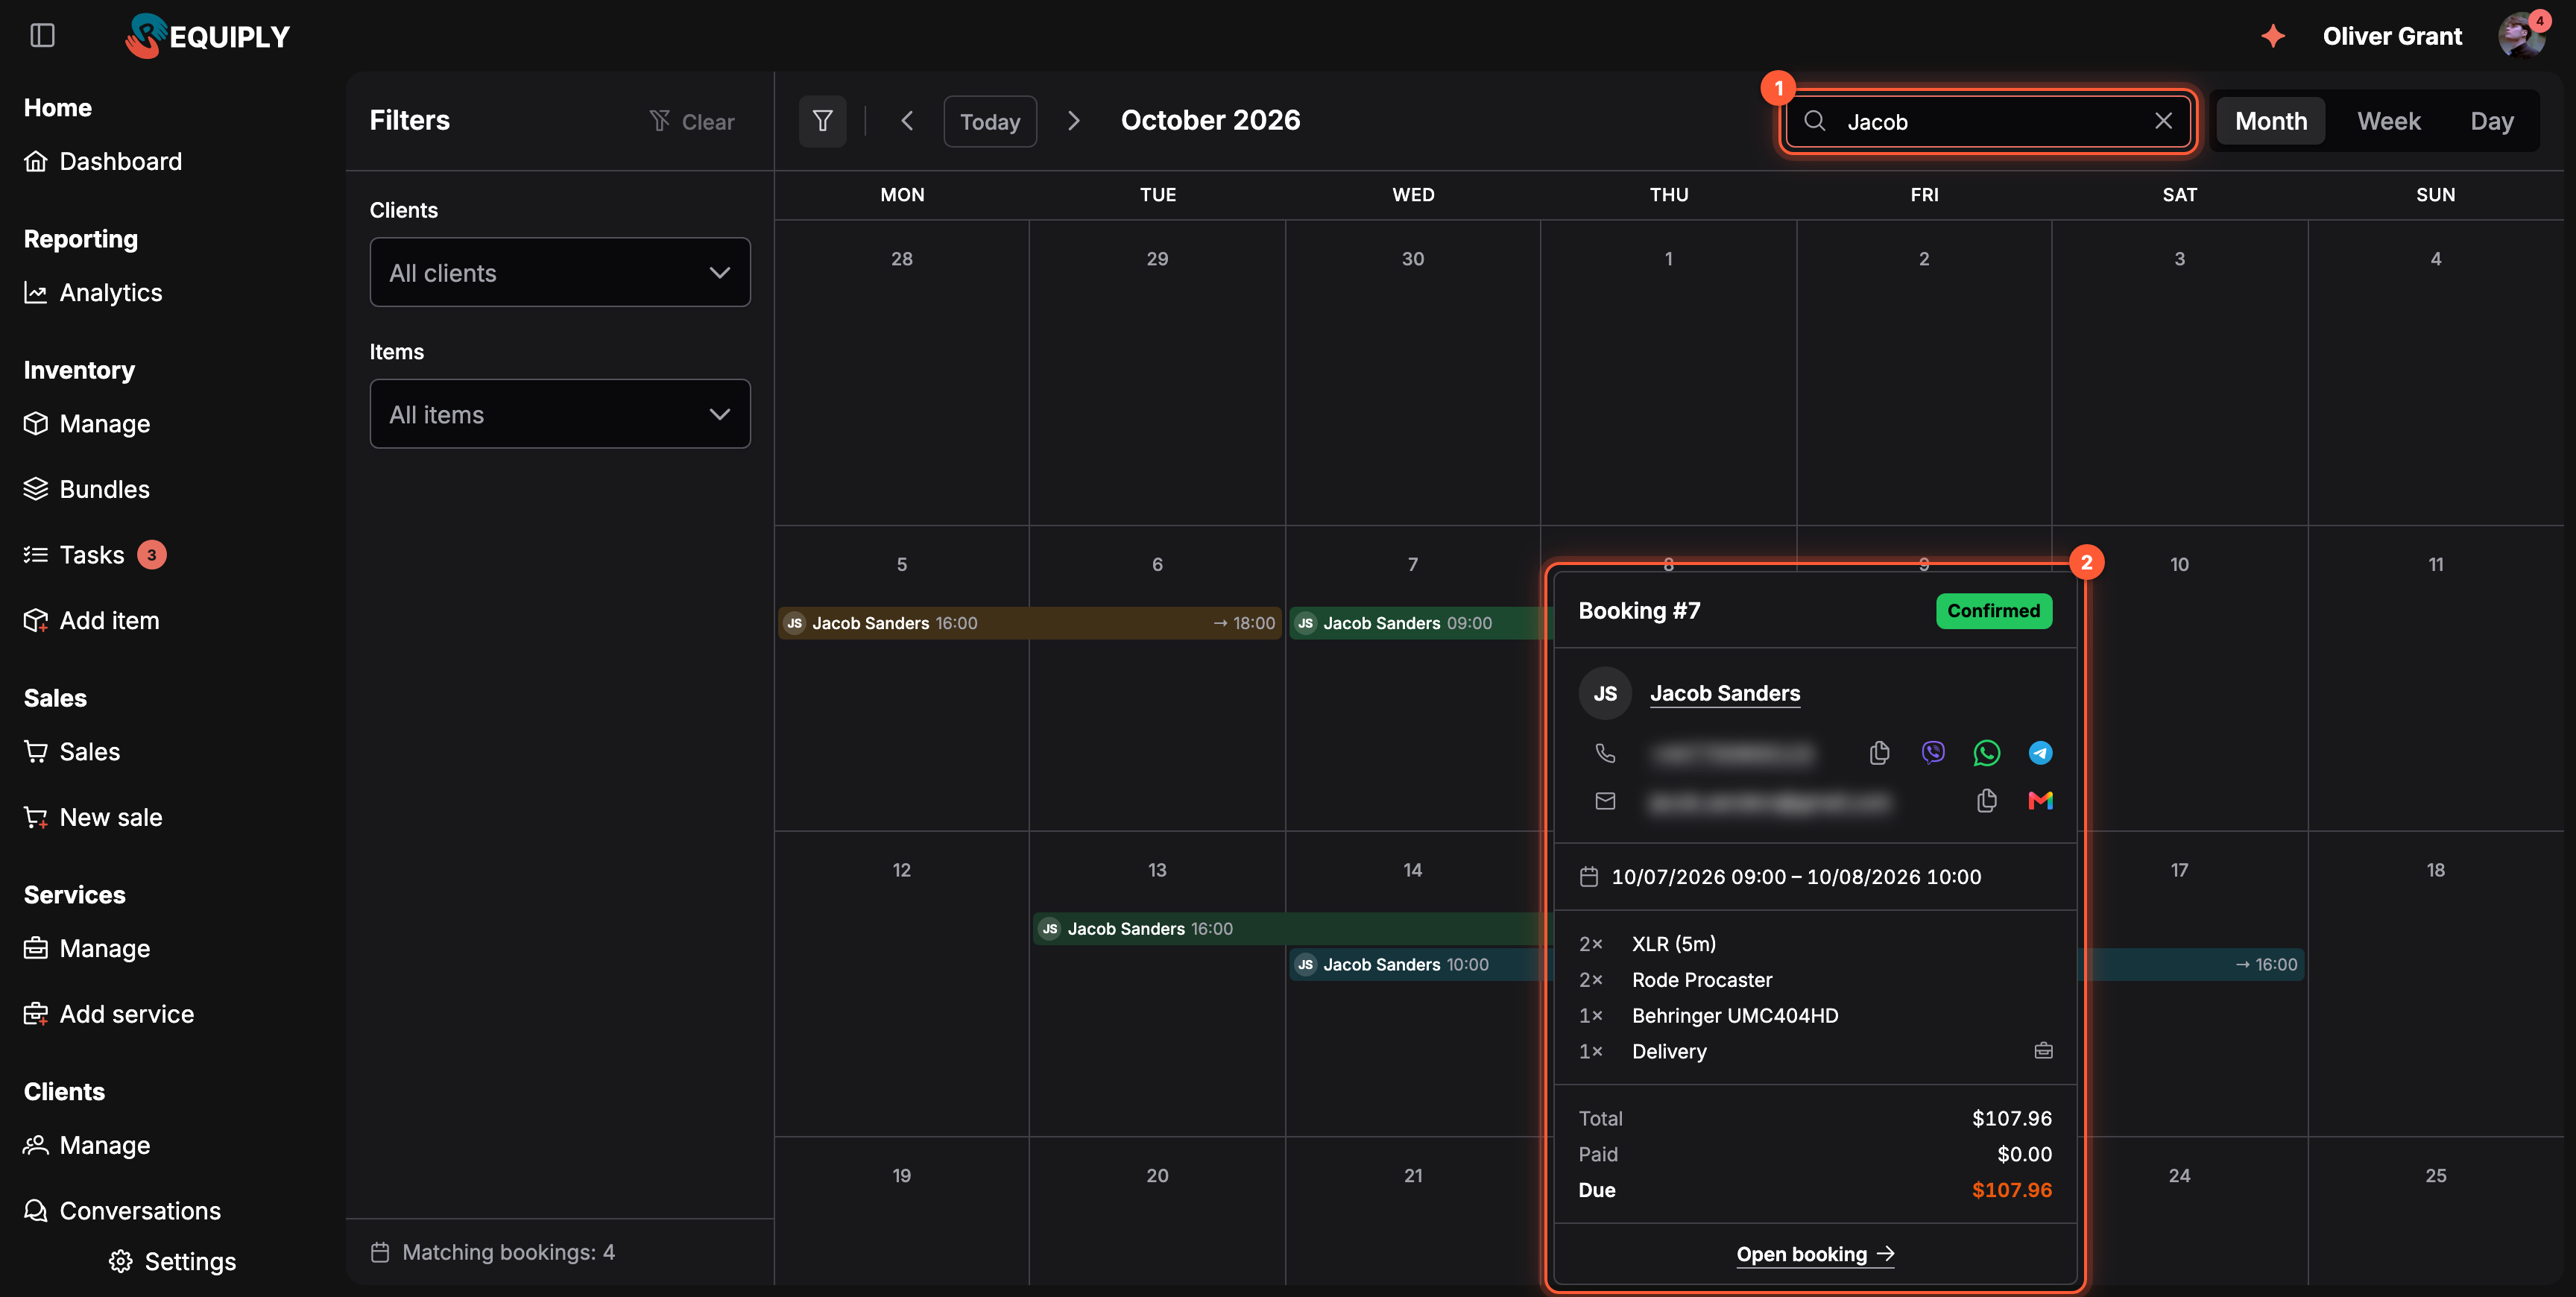Collapse the sidebar panel icon
2576x1297 pixels.
click(42, 36)
